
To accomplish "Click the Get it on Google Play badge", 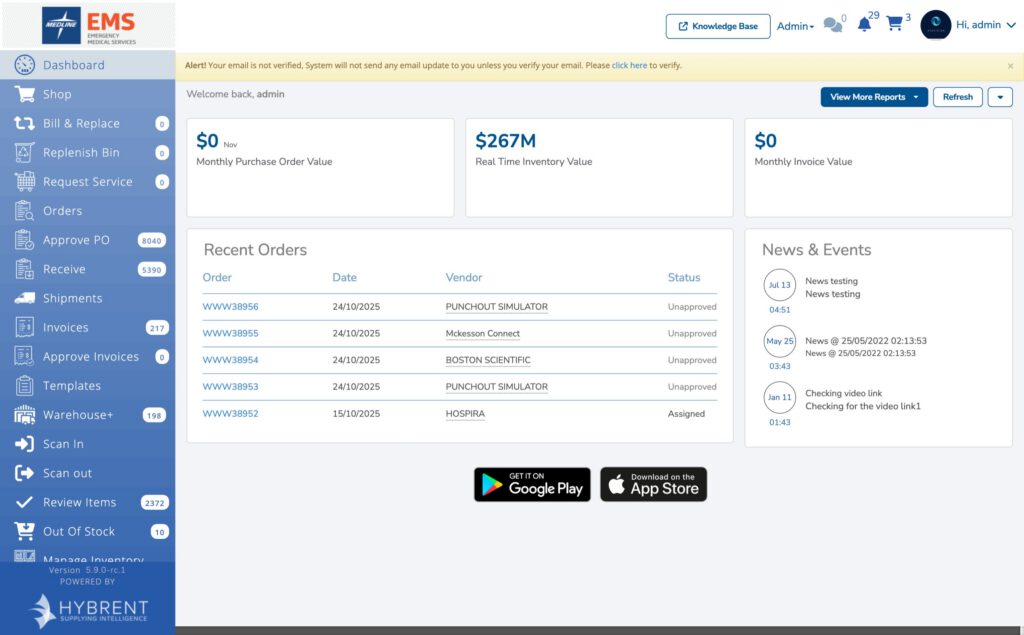I will click(532, 485).
